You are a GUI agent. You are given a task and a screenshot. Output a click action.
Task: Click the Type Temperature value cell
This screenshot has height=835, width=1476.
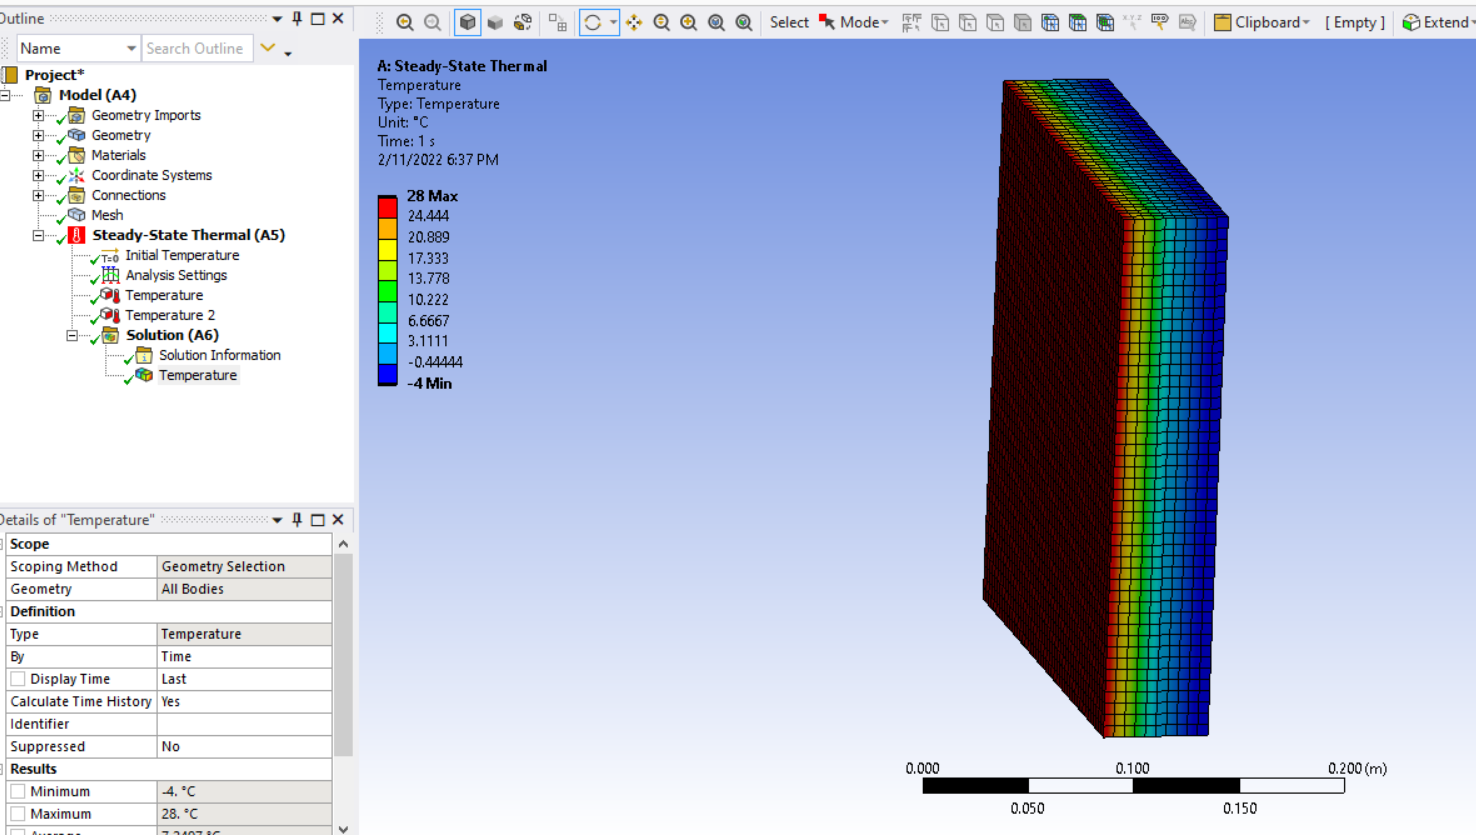click(x=244, y=634)
